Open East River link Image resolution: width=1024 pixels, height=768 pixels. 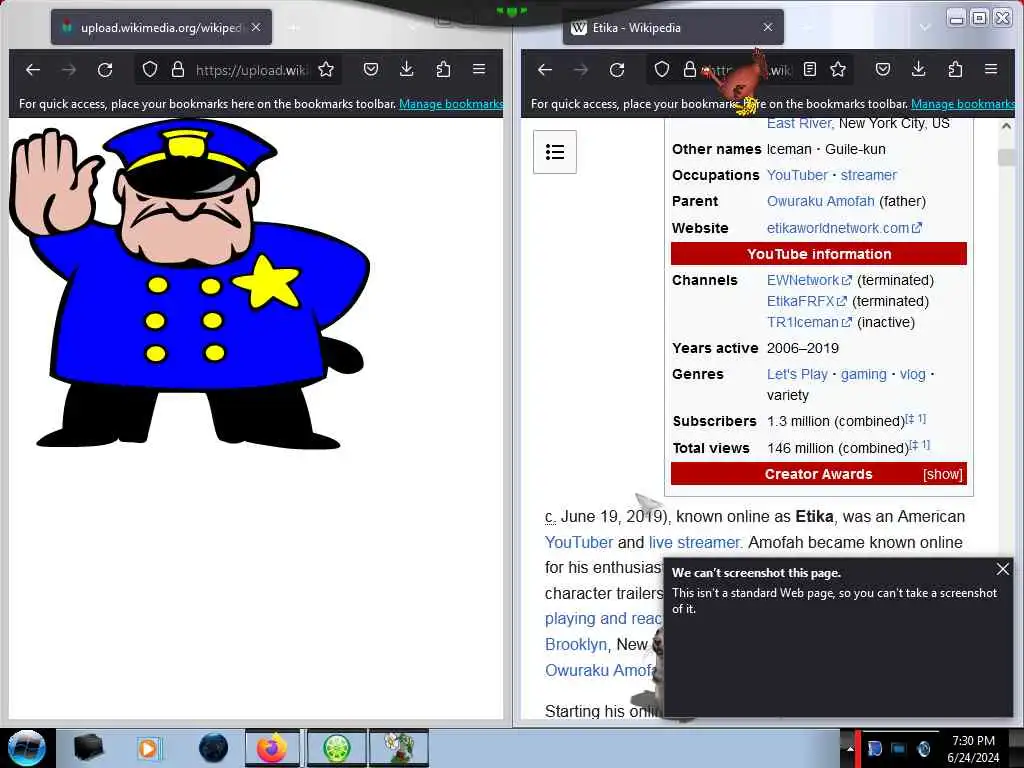coord(800,123)
